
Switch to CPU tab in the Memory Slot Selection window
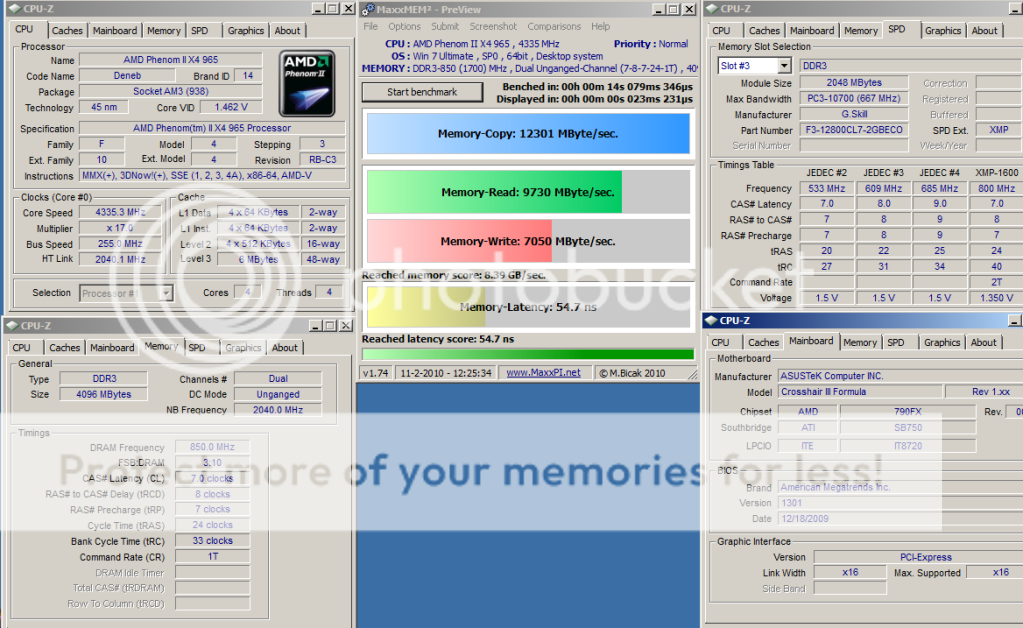[721, 31]
